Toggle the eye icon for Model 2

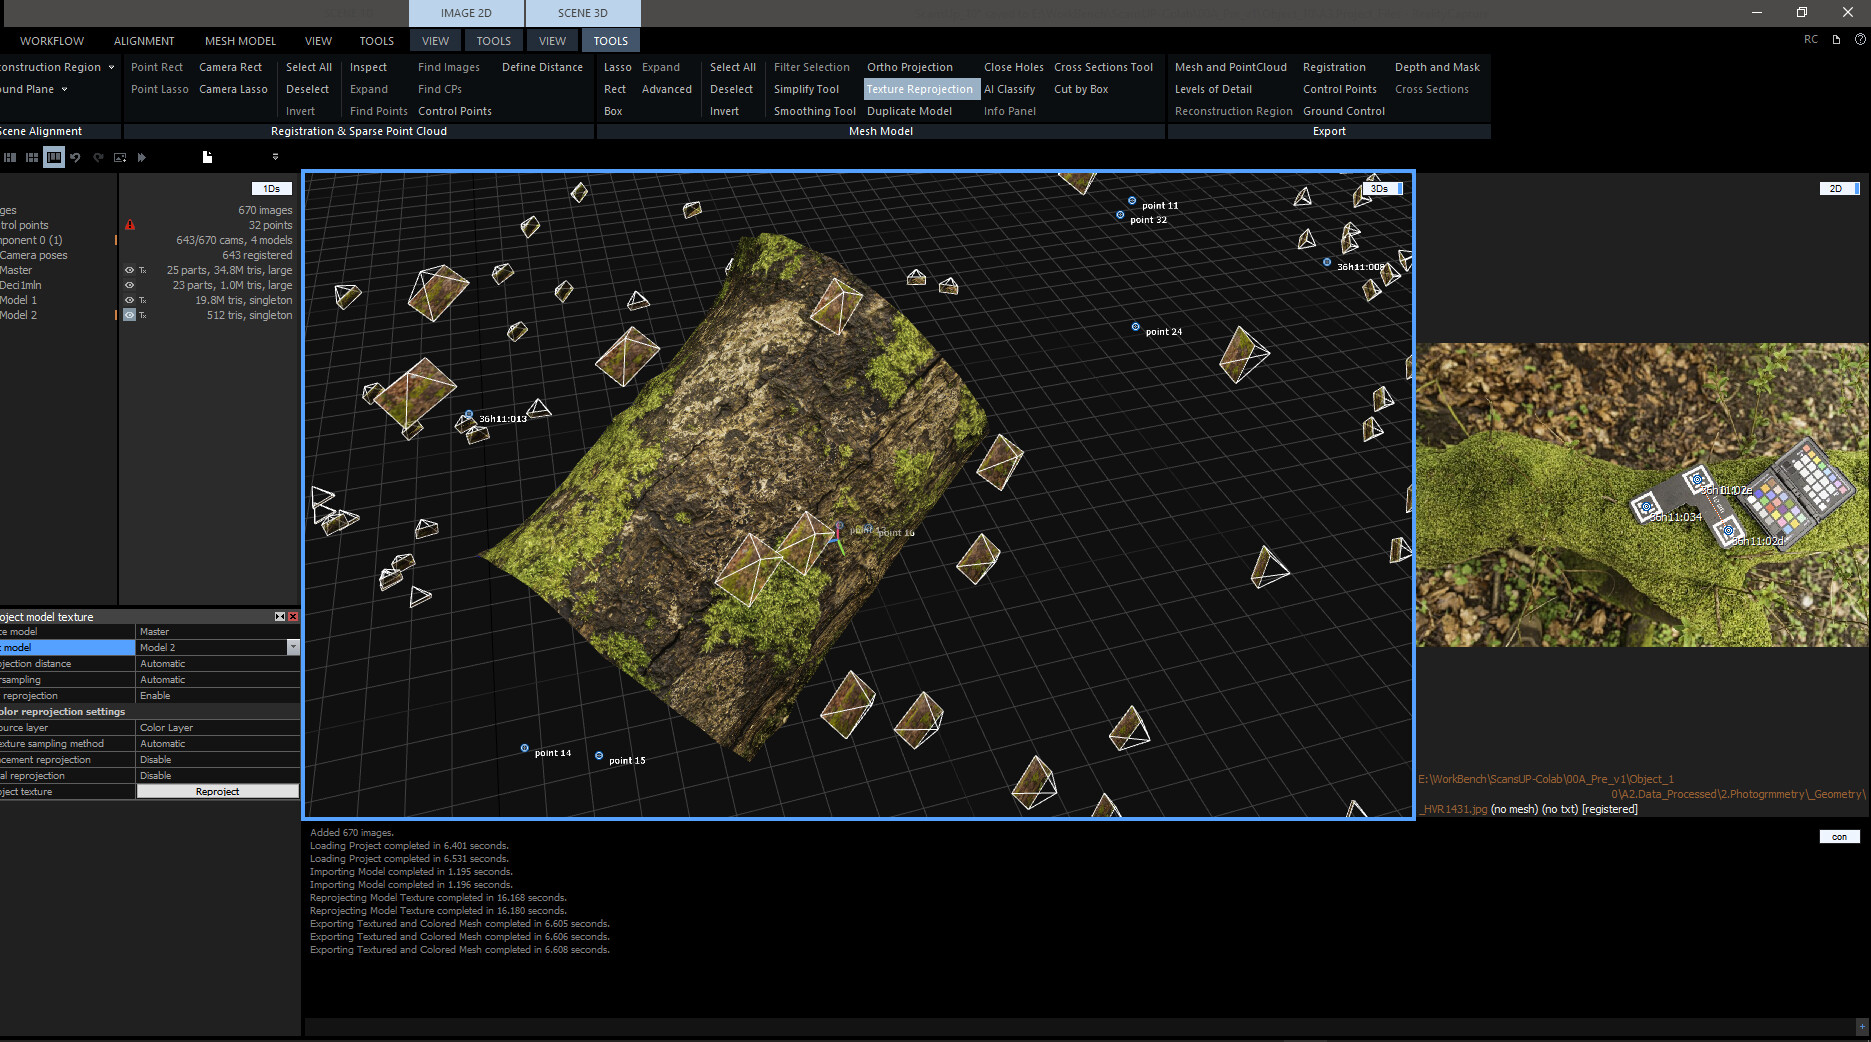(x=129, y=315)
